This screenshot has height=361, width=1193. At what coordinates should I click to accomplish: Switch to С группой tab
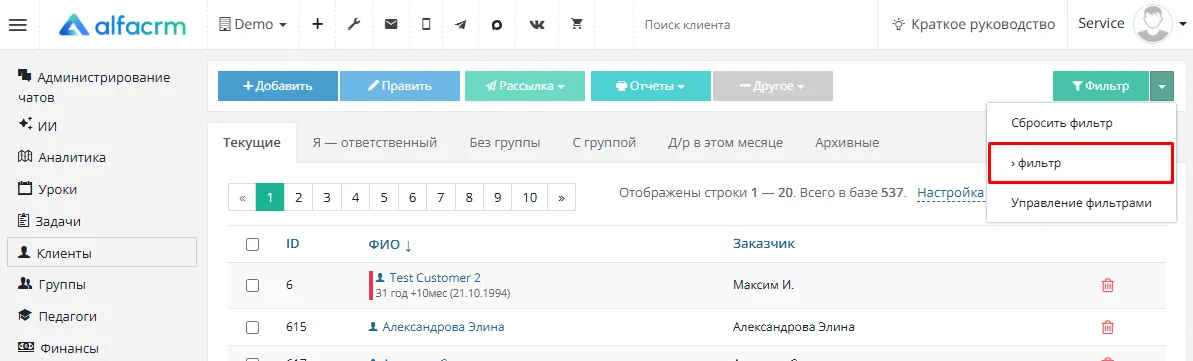[x=604, y=142]
